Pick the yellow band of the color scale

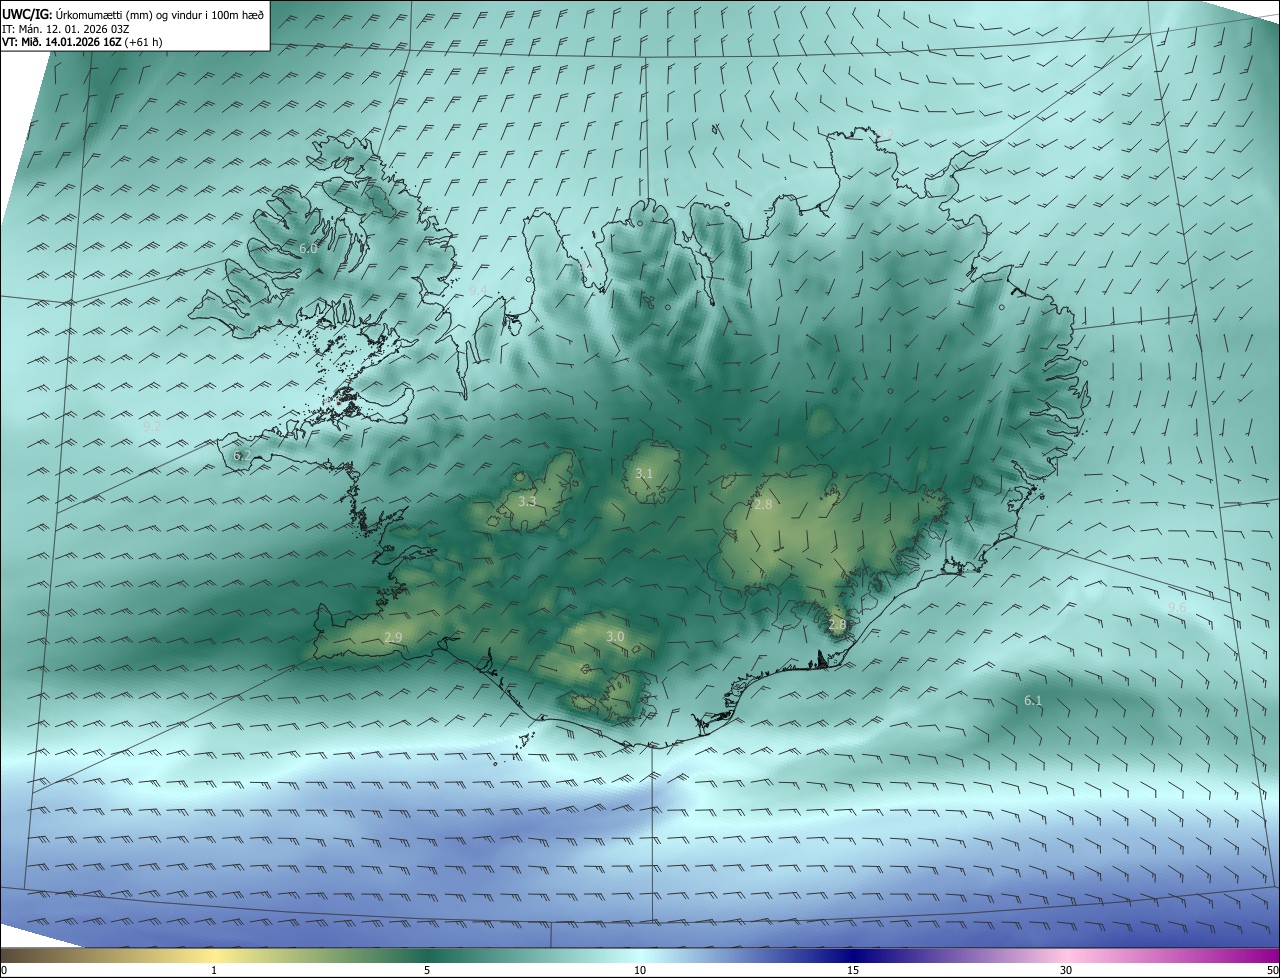[x=214, y=955]
